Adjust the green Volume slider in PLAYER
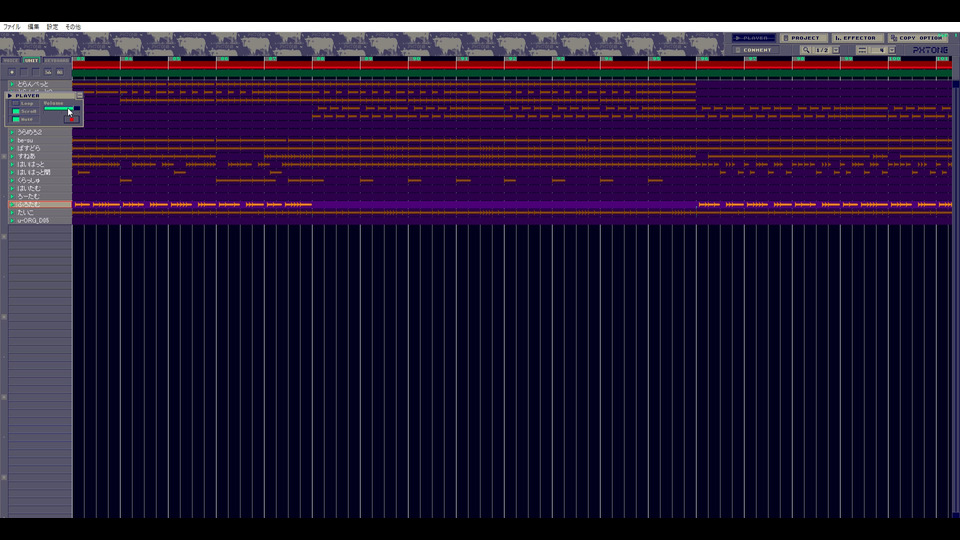Viewport: 960px width, 540px height. coord(62,108)
